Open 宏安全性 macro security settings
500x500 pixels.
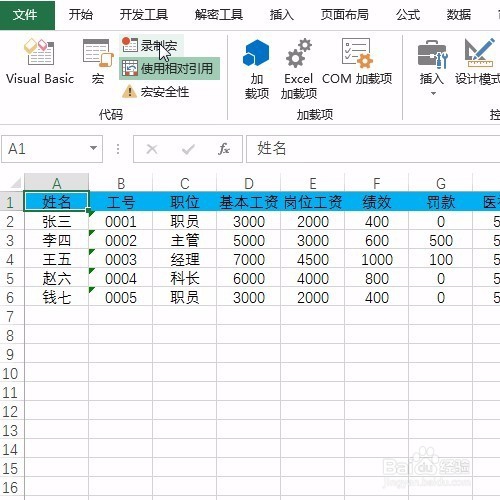(156, 92)
